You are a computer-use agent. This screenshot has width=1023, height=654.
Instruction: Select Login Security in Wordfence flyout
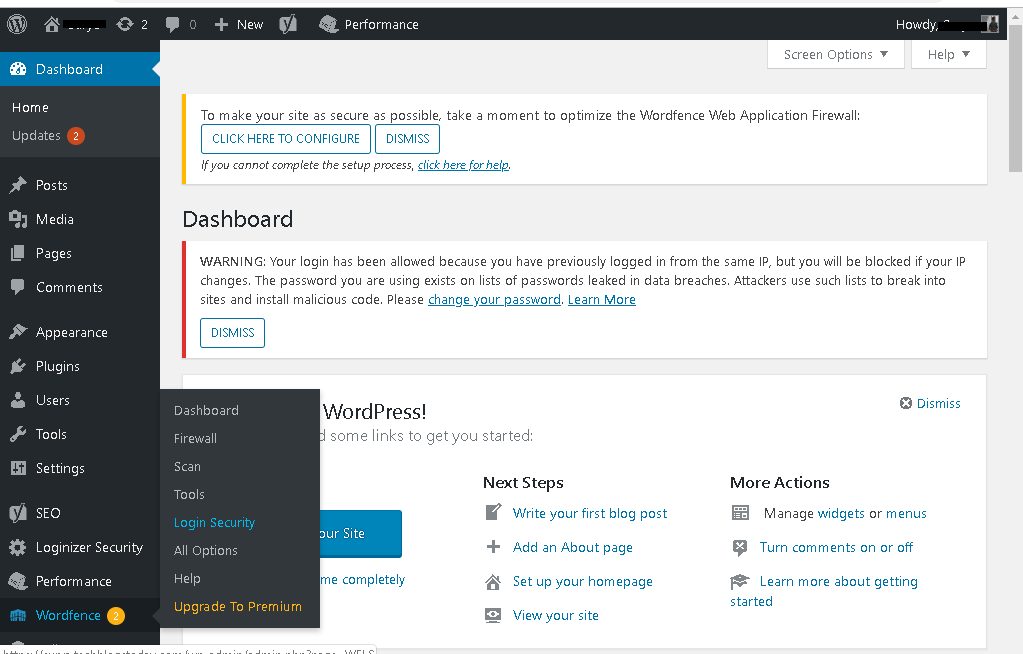tap(214, 523)
